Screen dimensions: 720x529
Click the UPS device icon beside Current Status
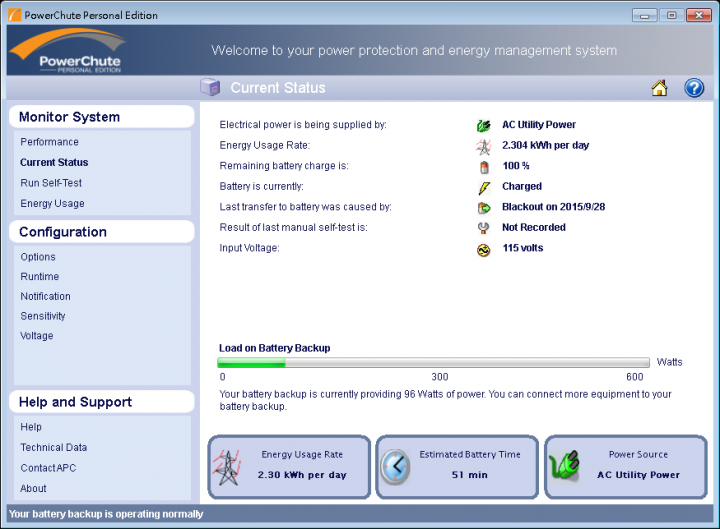[x=210, y=87]
